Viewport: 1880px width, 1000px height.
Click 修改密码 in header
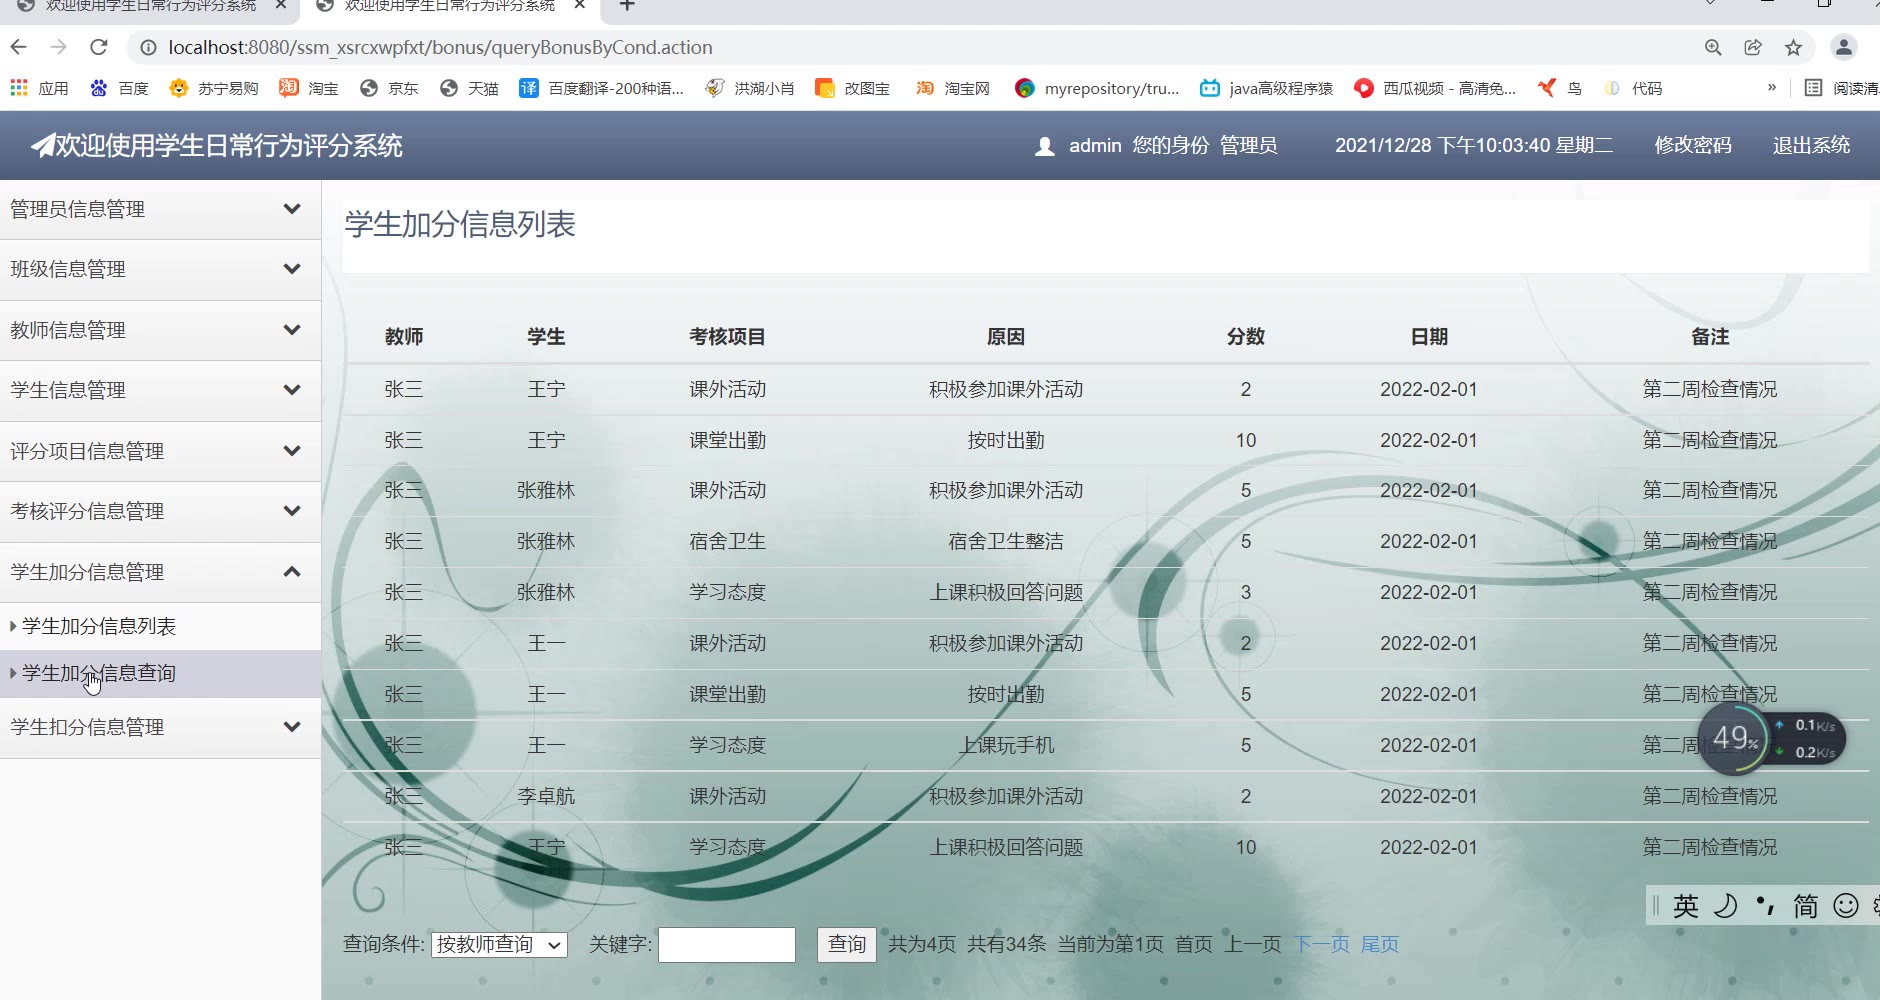pos(1693,145)
